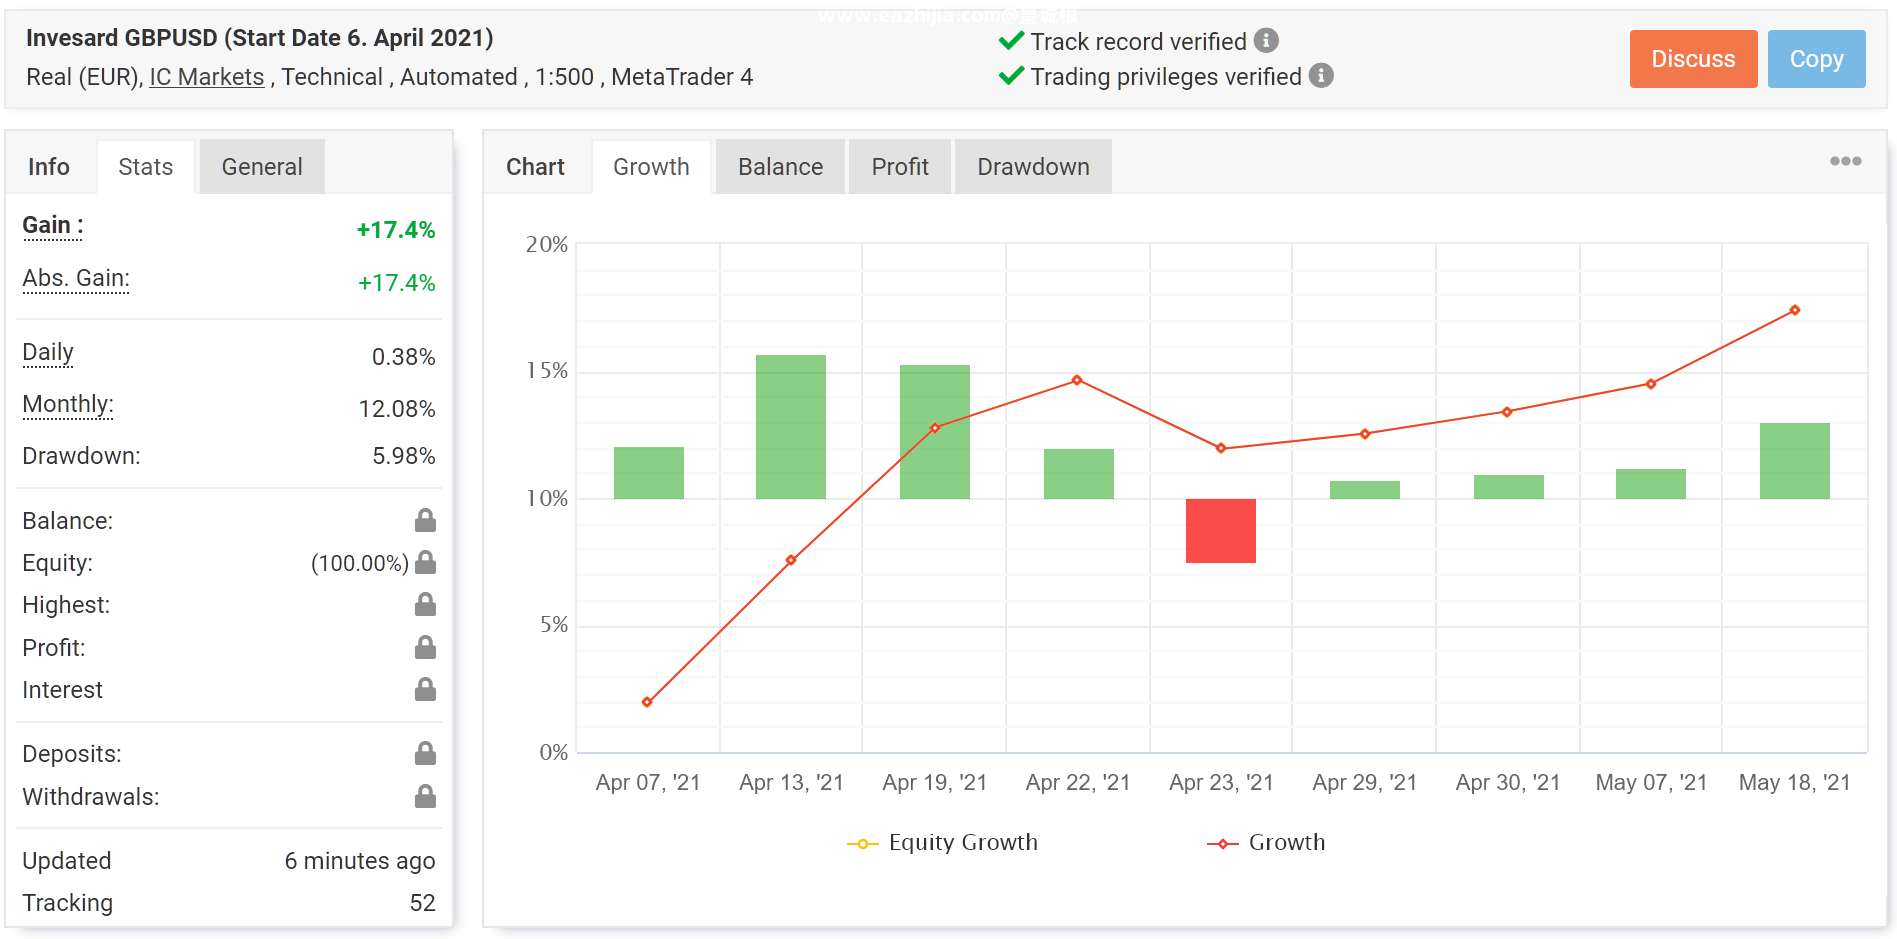Toggle Growth series in chart legend
Viewport: 1897px width, 939px height.
[1266, 843]
